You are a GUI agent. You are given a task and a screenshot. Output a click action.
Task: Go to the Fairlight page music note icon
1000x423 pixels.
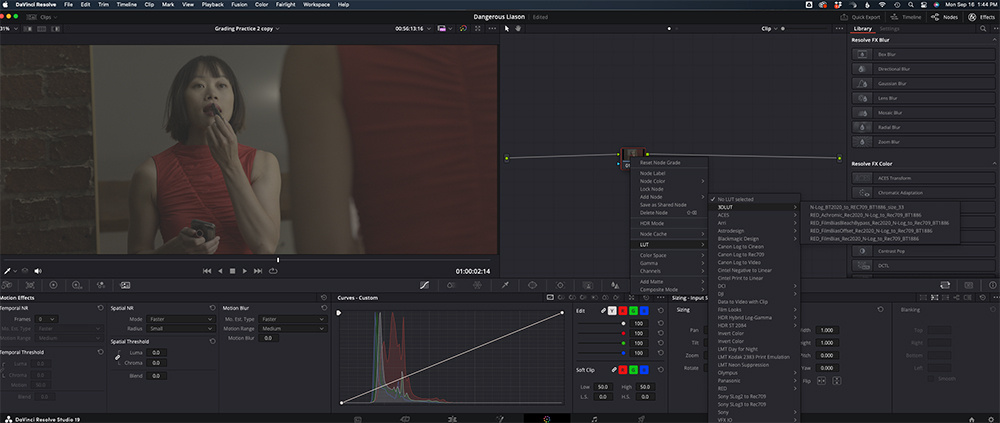(x=594, y=419)
